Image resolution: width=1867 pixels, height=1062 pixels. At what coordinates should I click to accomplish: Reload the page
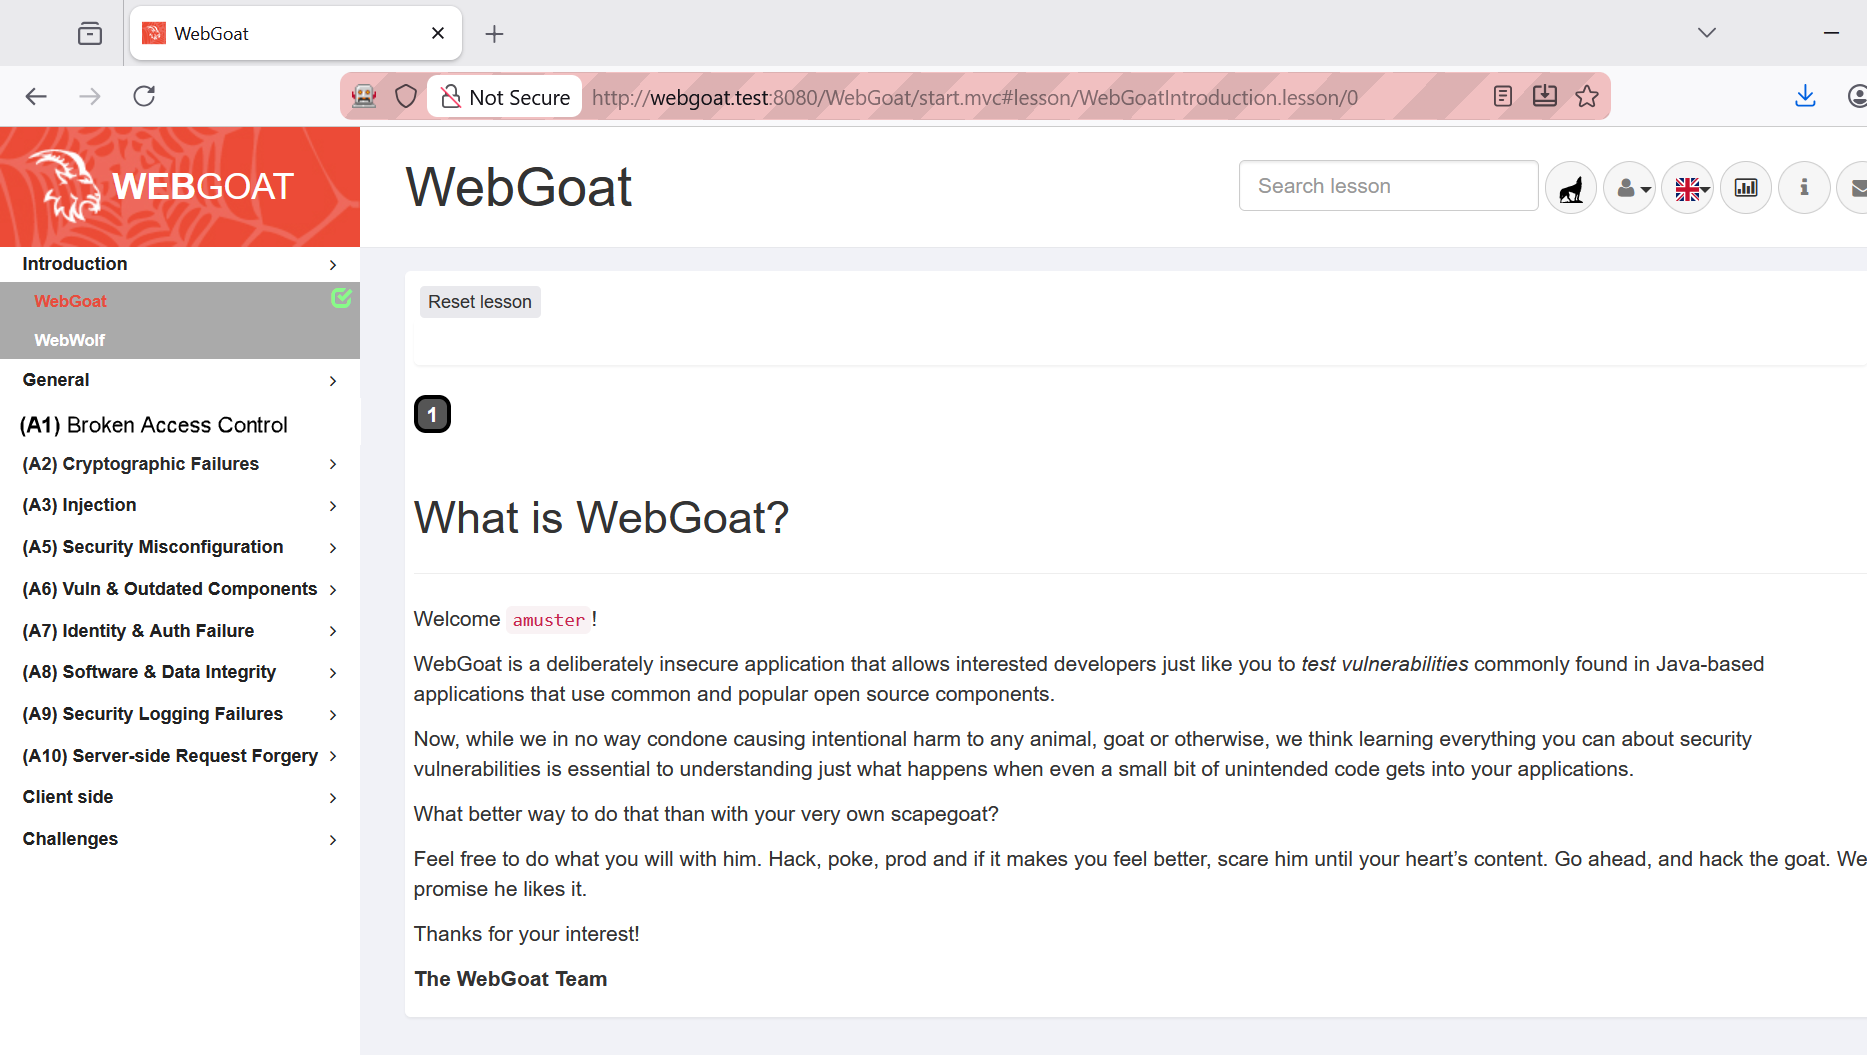(144, 96)
